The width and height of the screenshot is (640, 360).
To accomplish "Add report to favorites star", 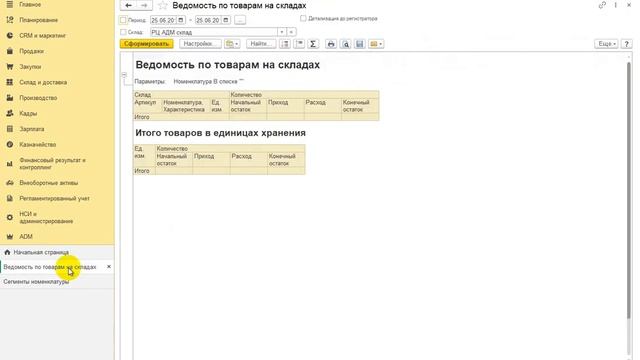I will pyautogui.click(x=162, y=5).
